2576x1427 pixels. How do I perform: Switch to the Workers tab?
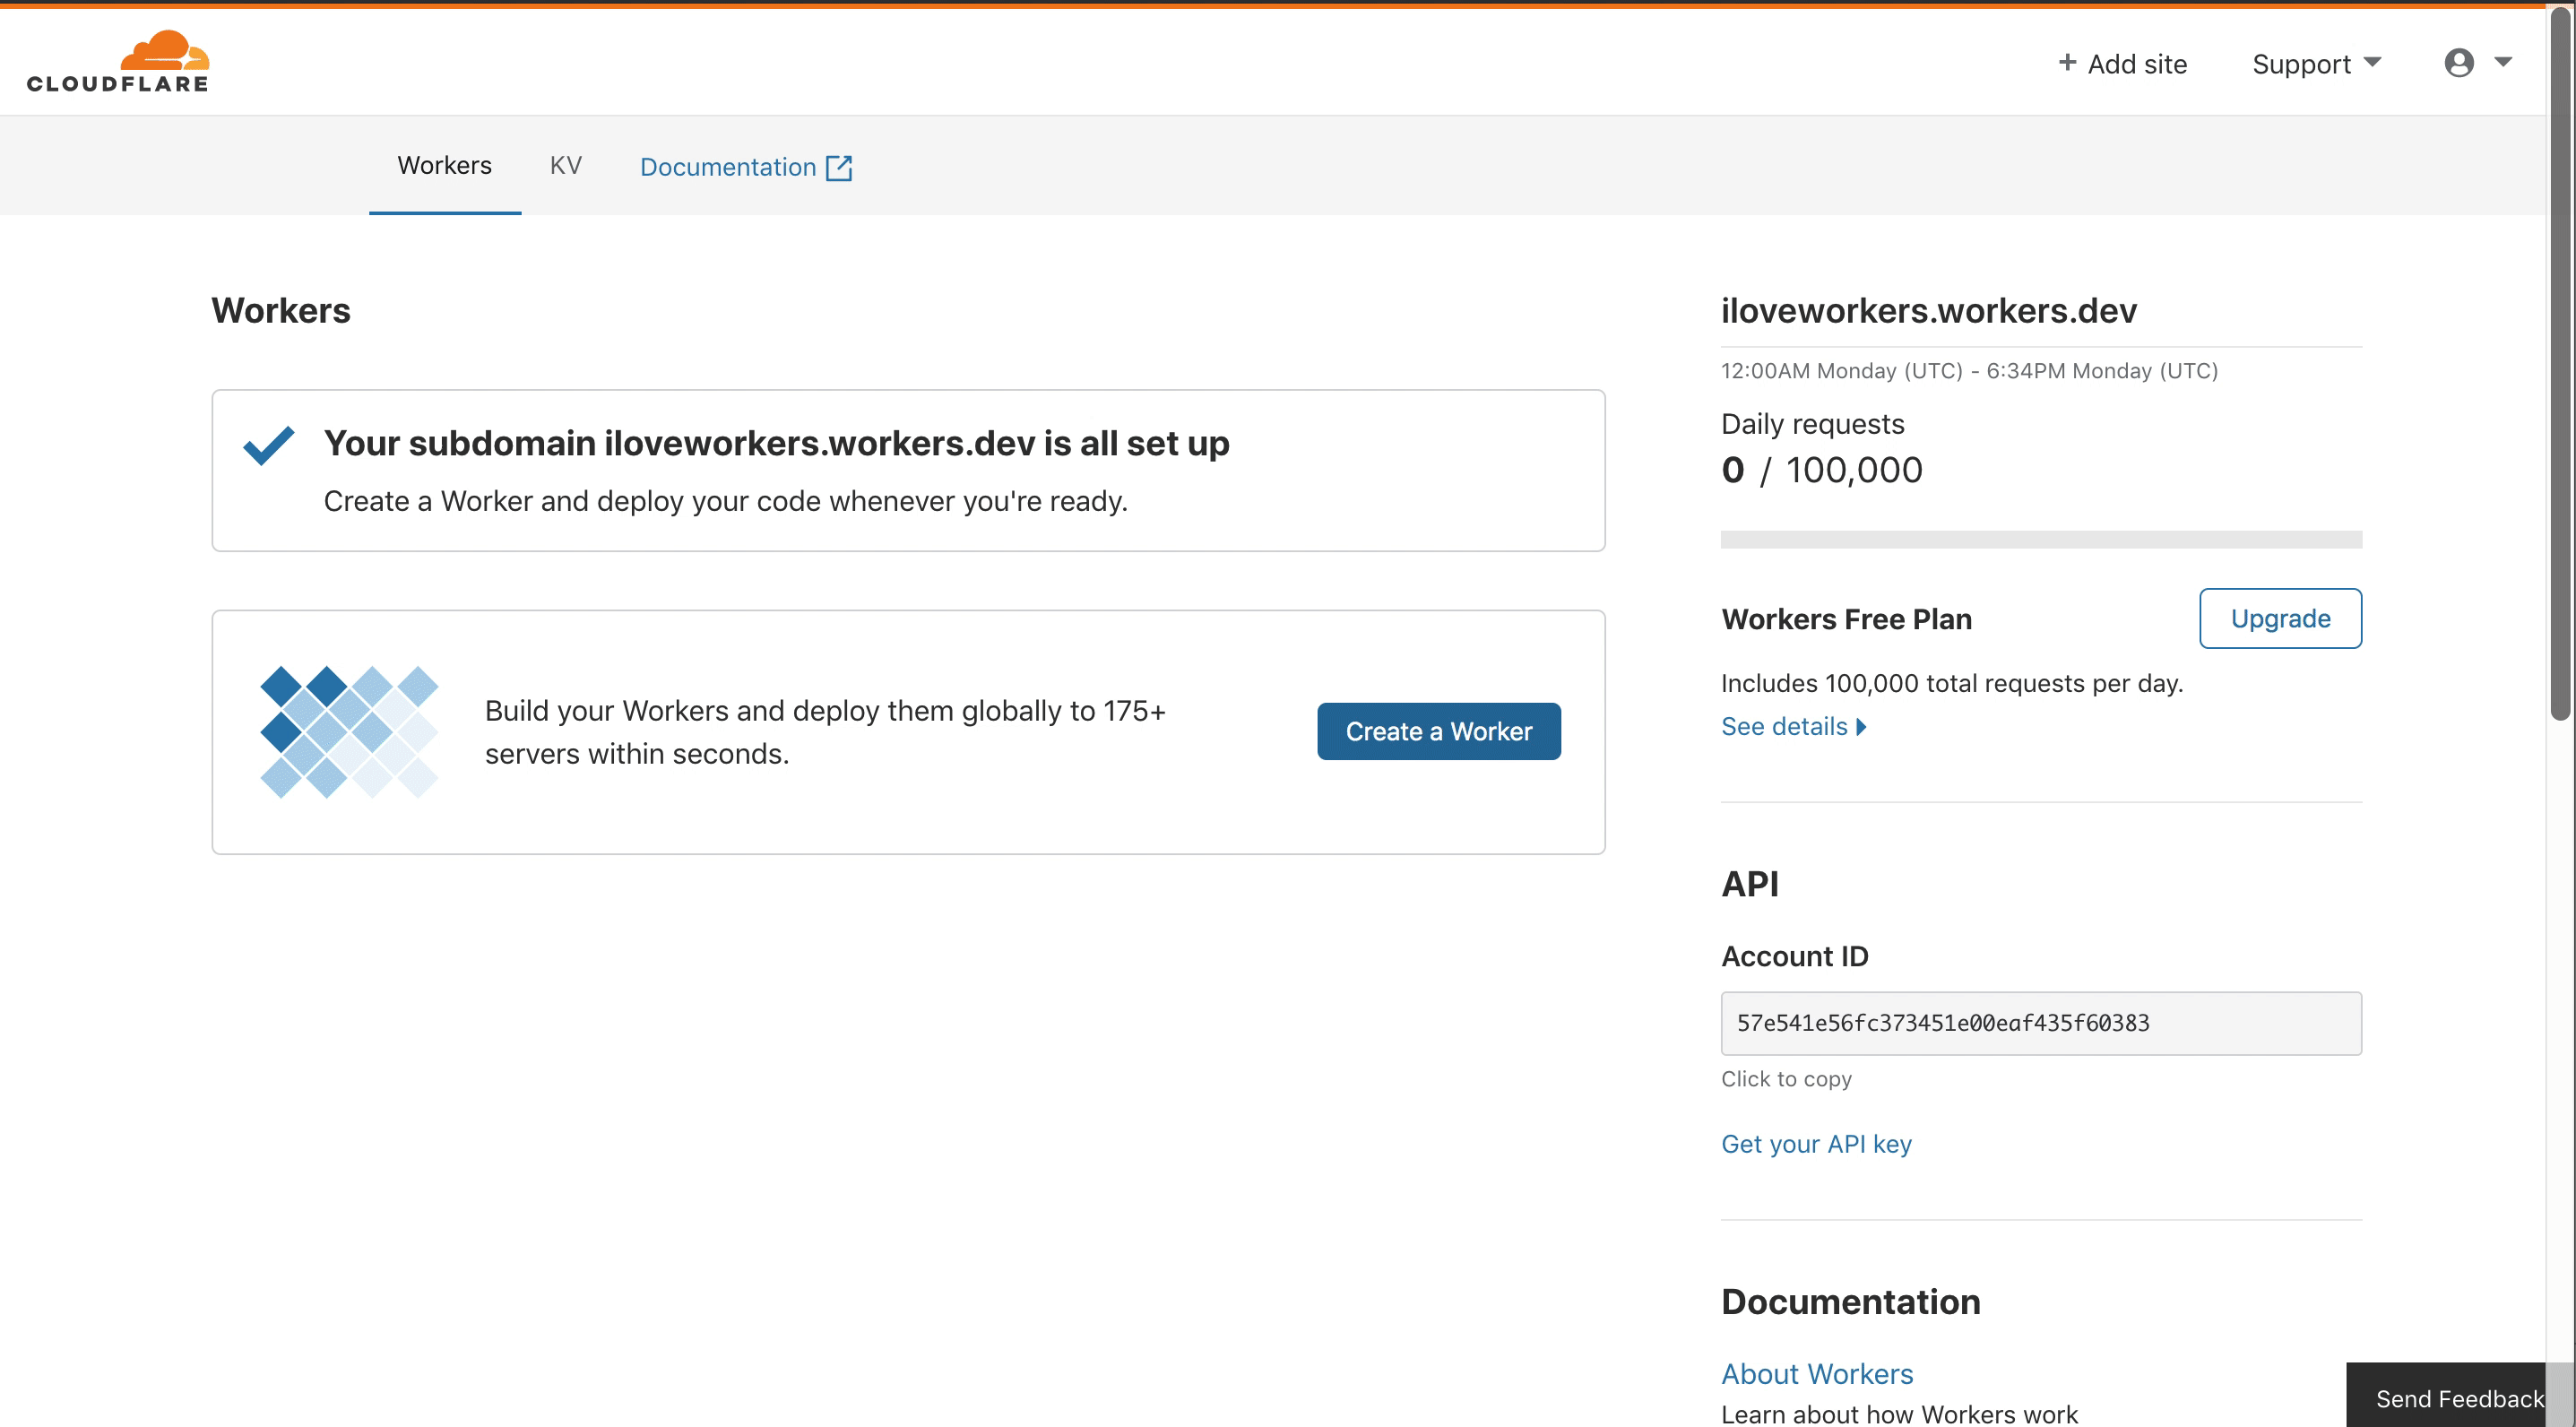click(444, 165)
